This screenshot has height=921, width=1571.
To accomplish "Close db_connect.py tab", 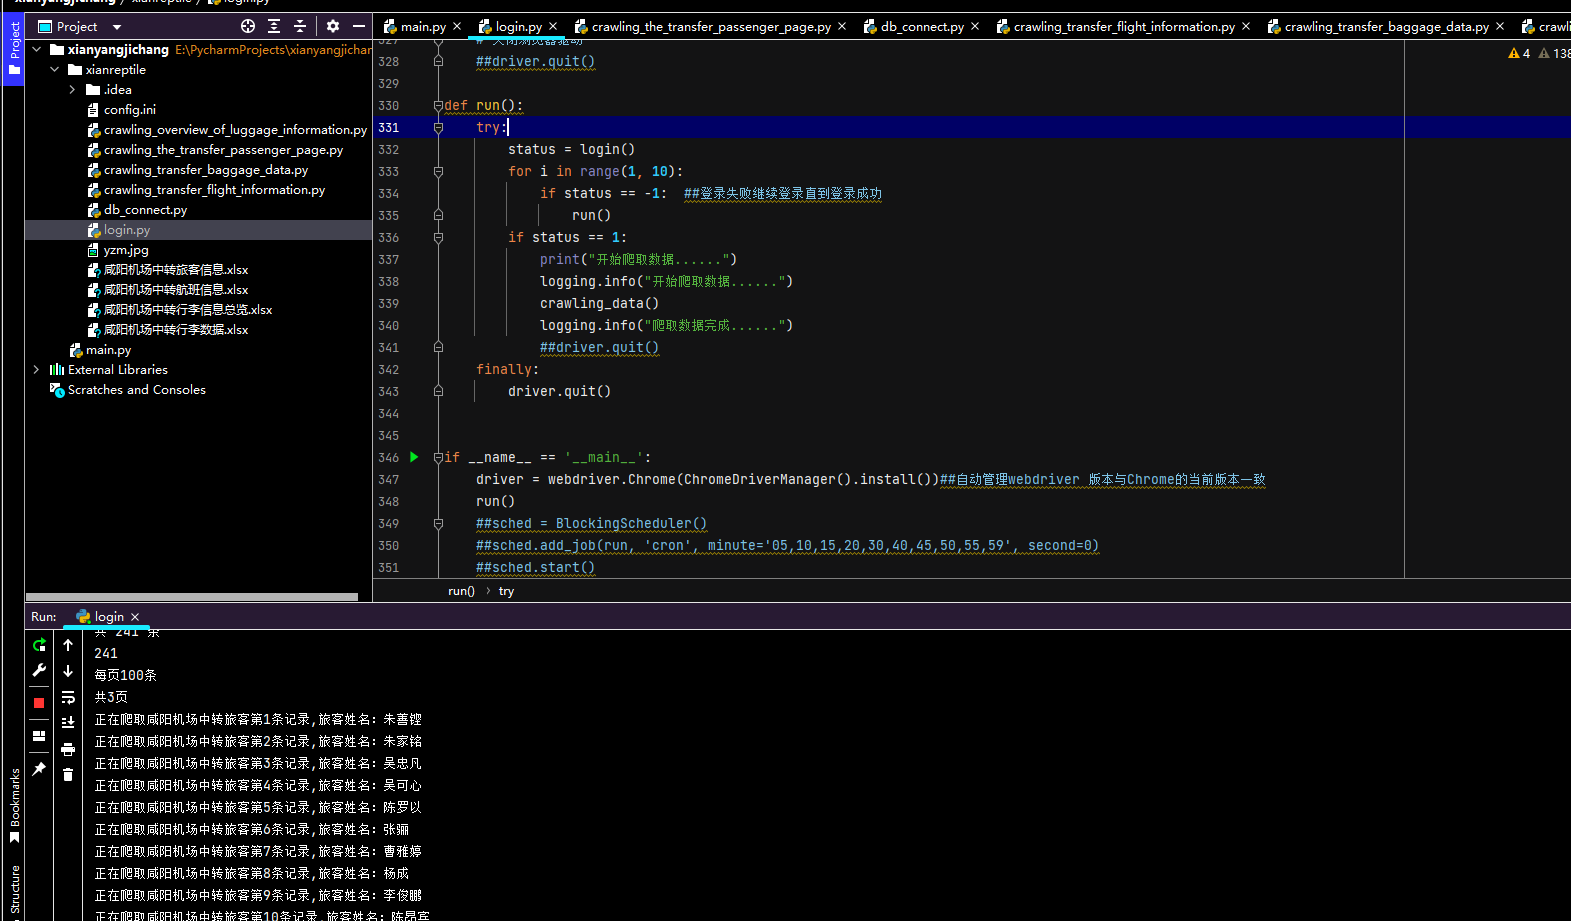I will (x=975, y=27).
